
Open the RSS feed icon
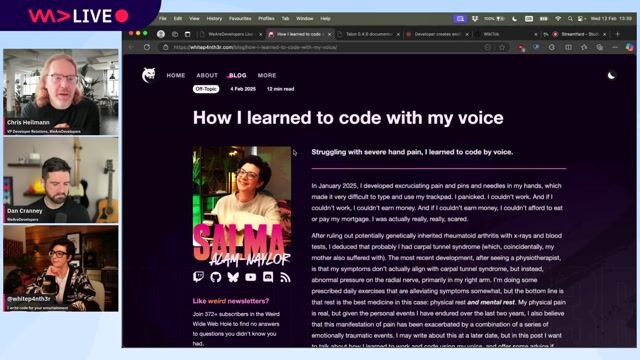tap(285, 278)
